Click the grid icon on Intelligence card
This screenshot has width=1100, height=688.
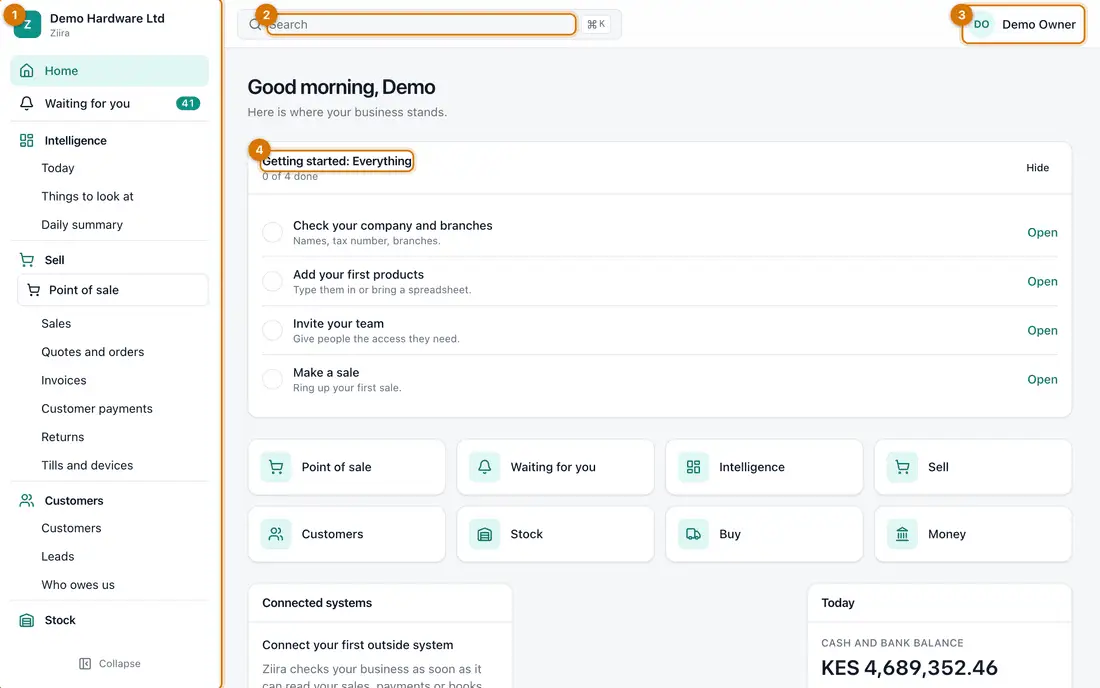[x=693, y=467]
